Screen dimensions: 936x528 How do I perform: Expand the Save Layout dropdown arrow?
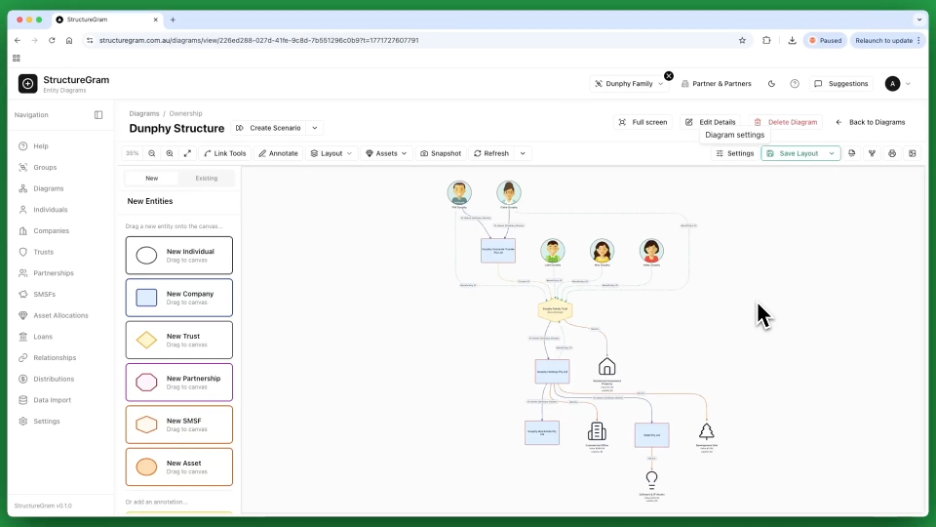click(x=832, y=153)
